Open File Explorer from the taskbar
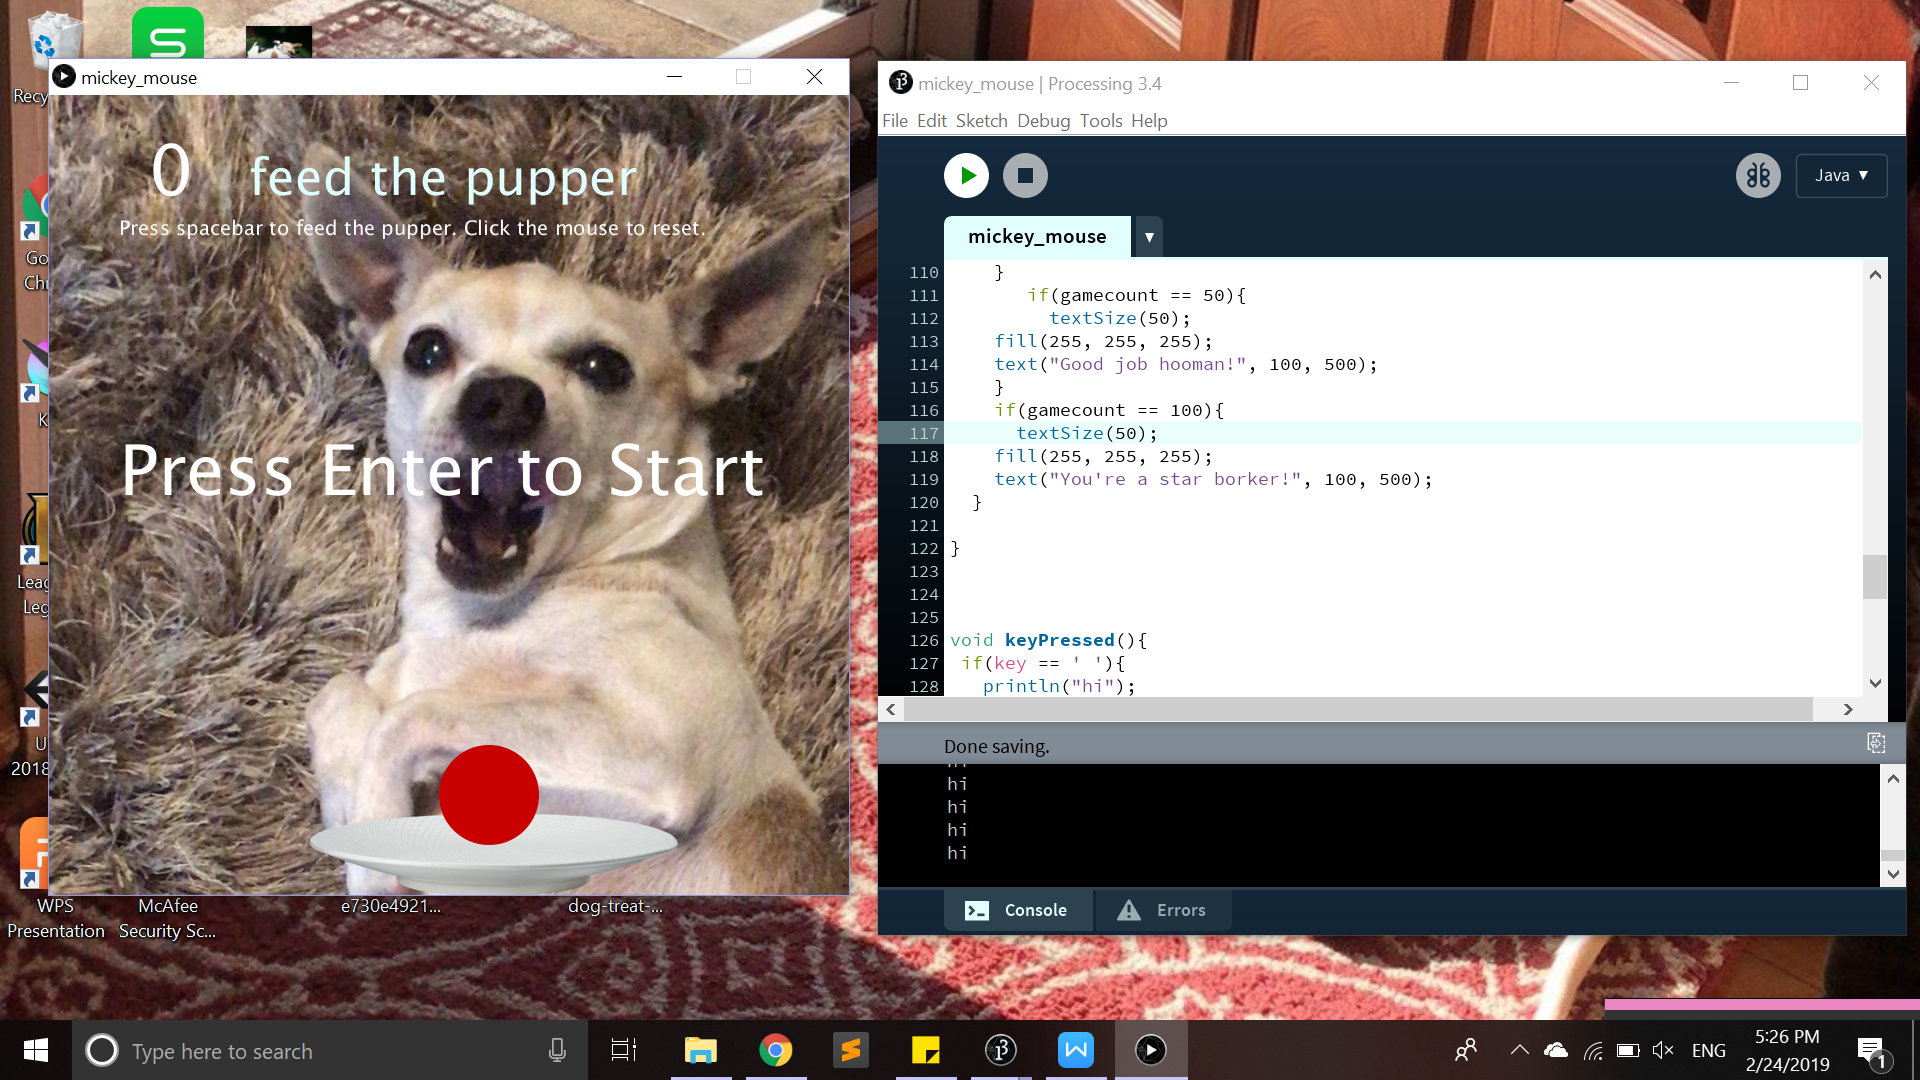 click(700, 1050)
